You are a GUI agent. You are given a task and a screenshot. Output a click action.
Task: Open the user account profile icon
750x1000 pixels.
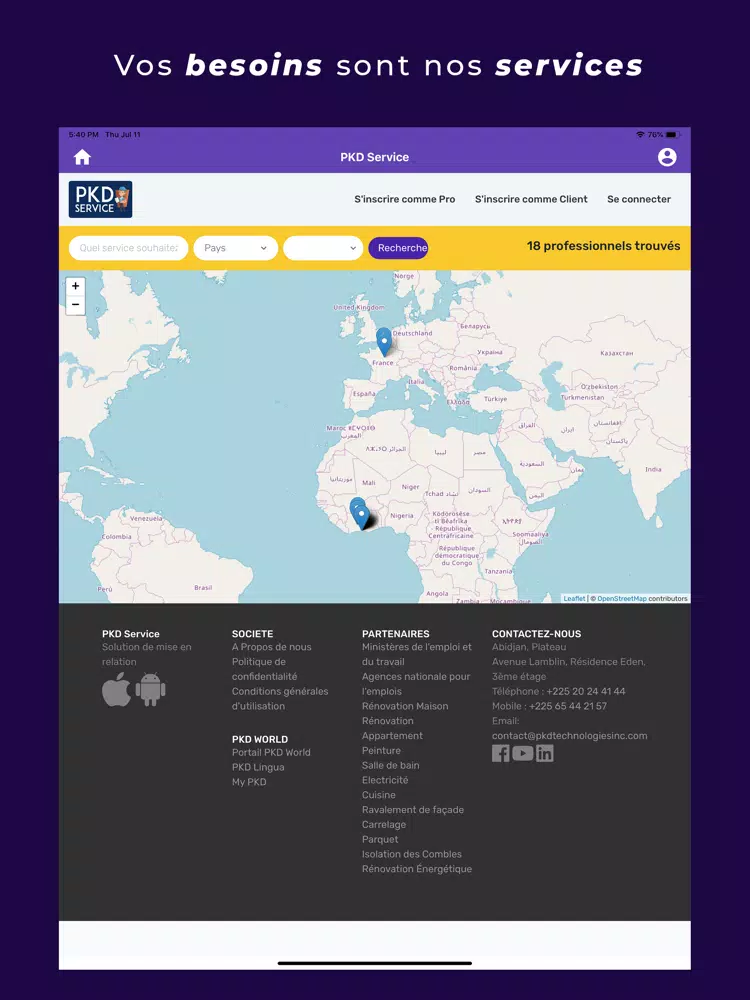click(x=667, y=157)
